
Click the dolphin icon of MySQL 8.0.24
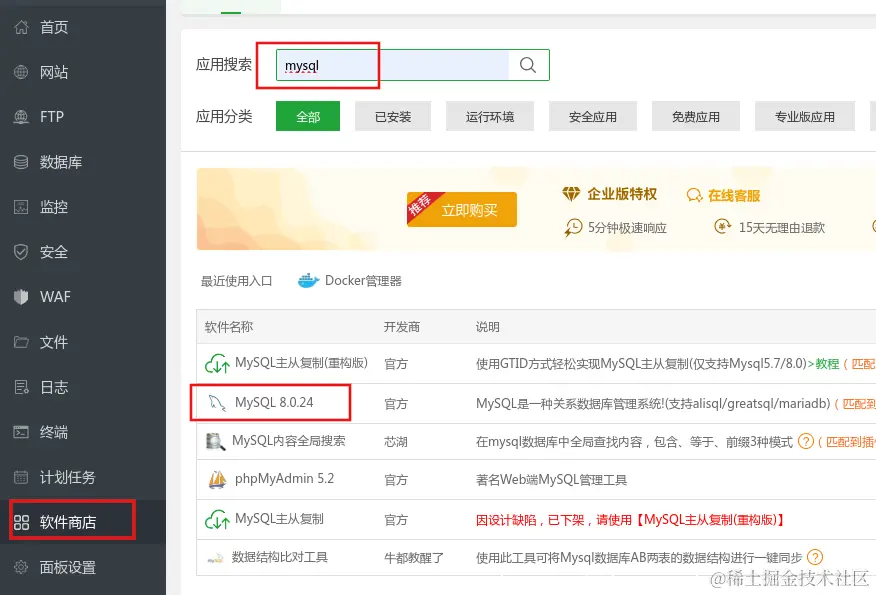tap(217, 403)
